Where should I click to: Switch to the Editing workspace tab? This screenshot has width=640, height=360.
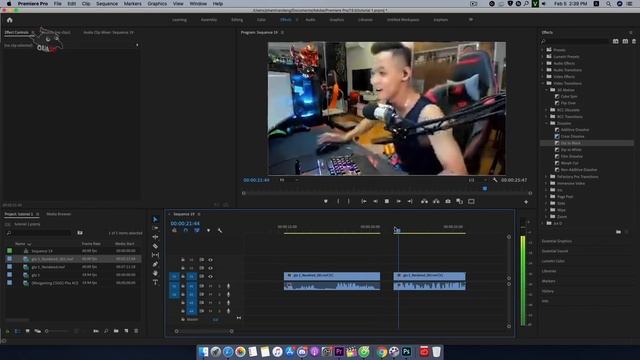tap(237, 20)
